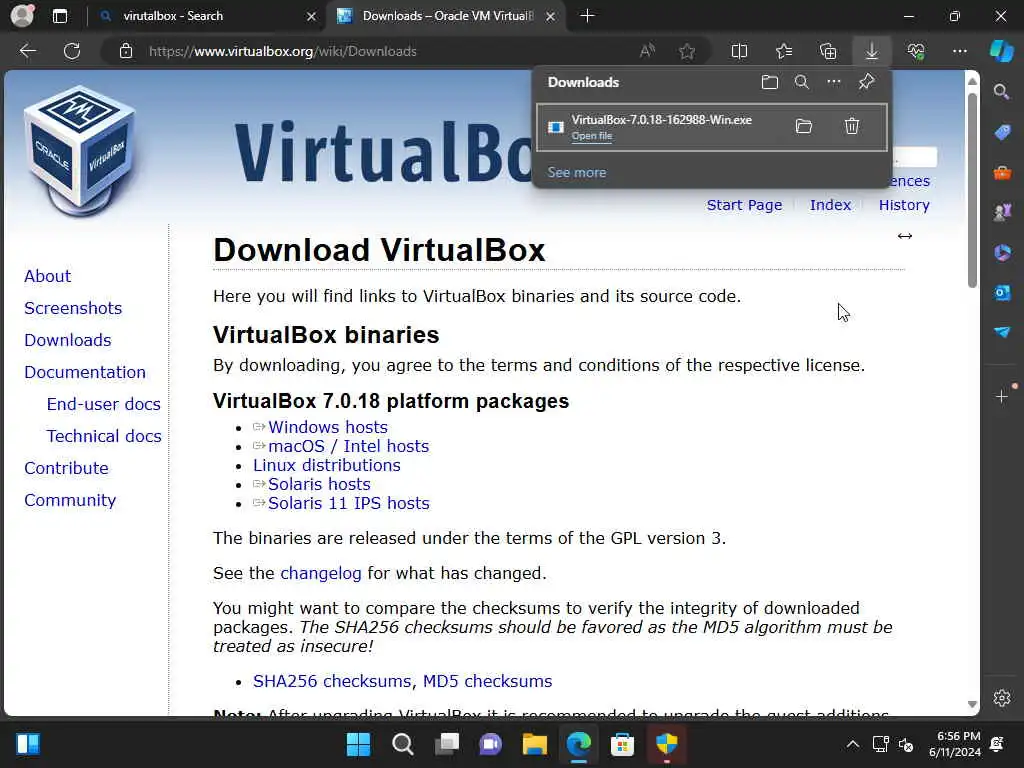Pin the Downloads panel
The image size is (1024, 768).
point(867,82)
